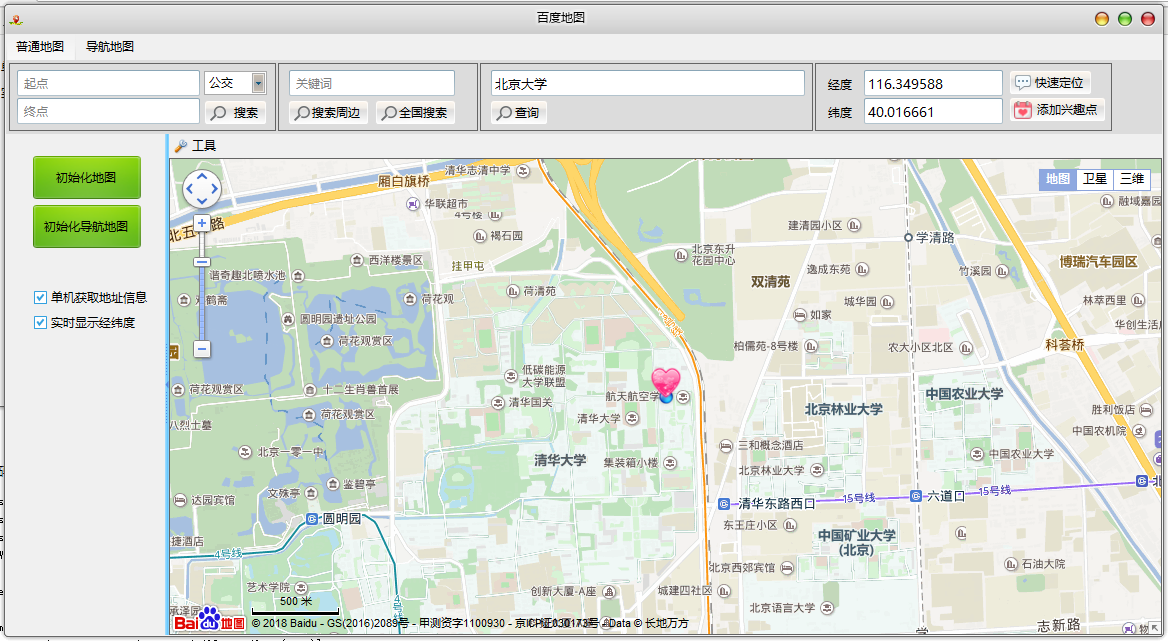Click the 全国搜索 nationwide search button
Screen dimensions: 1168x641
416,112
